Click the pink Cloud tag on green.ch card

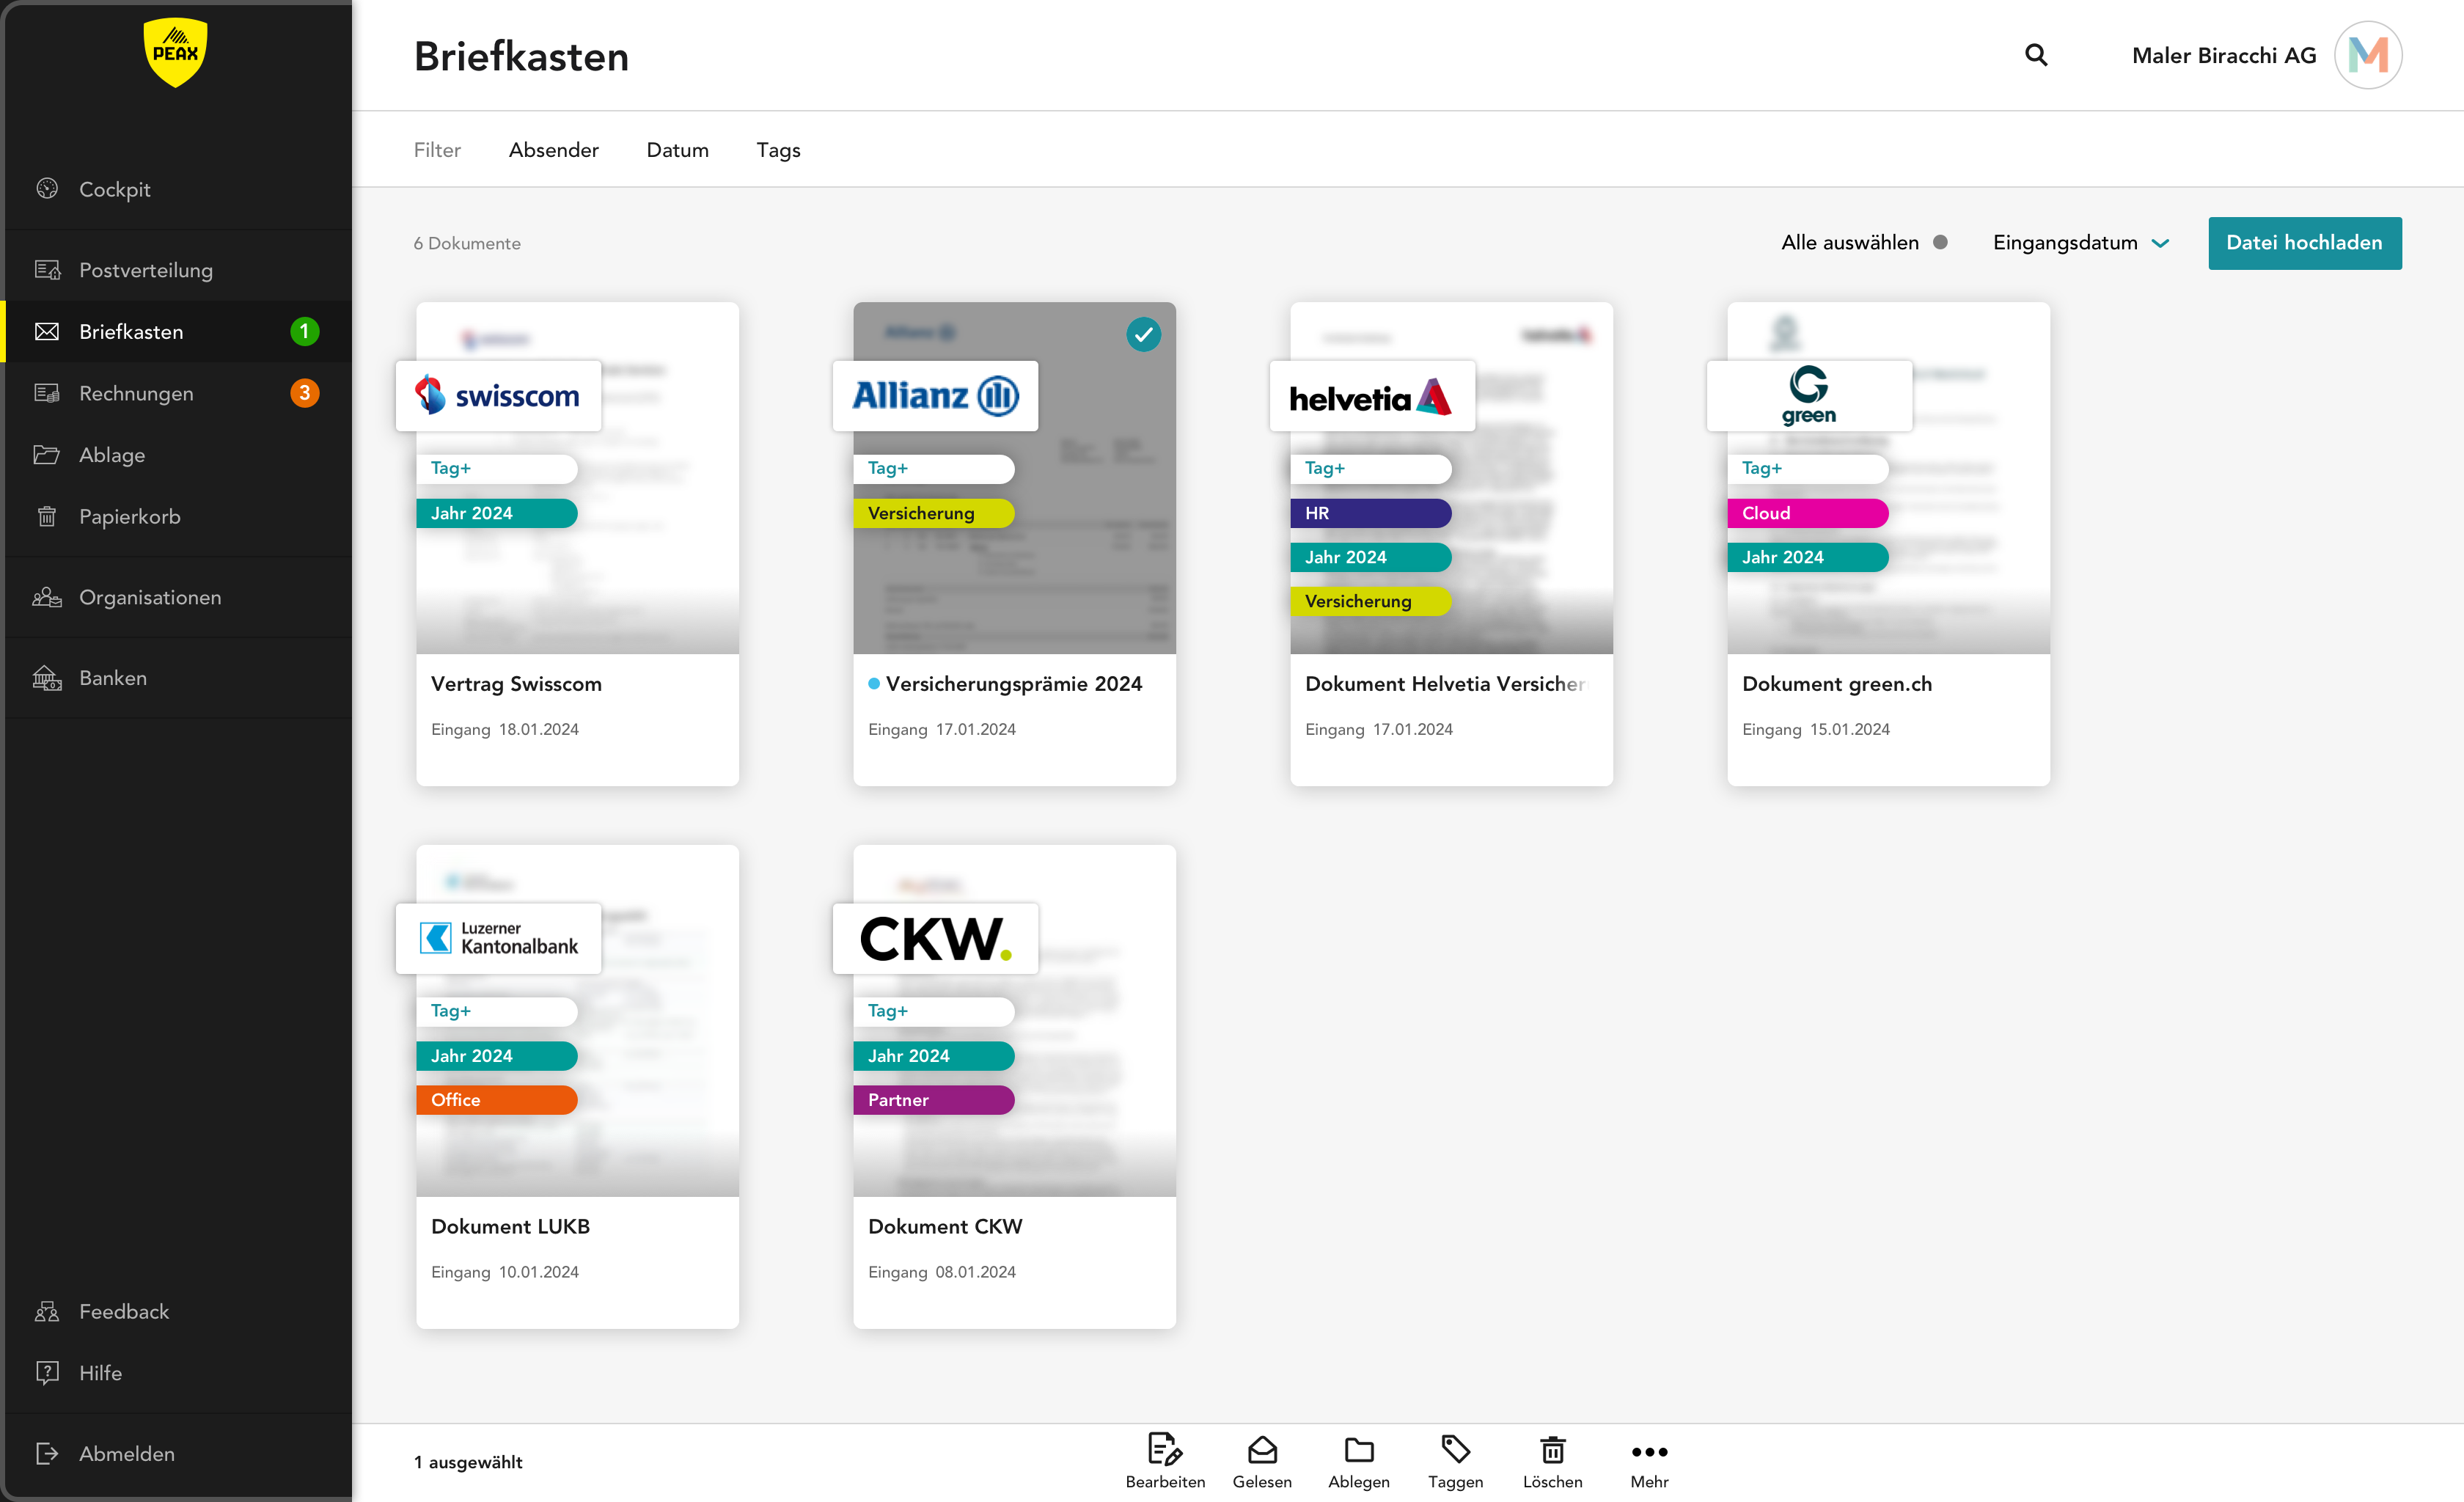1806,513
